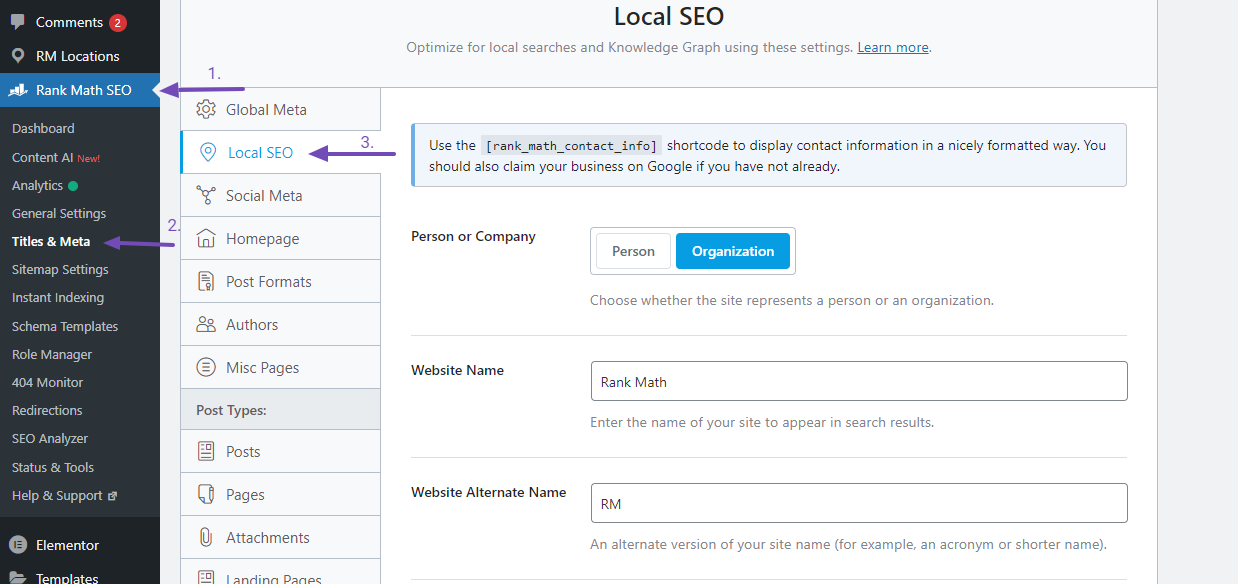Click the Global Meta gear icon

(x=206, y=109)
